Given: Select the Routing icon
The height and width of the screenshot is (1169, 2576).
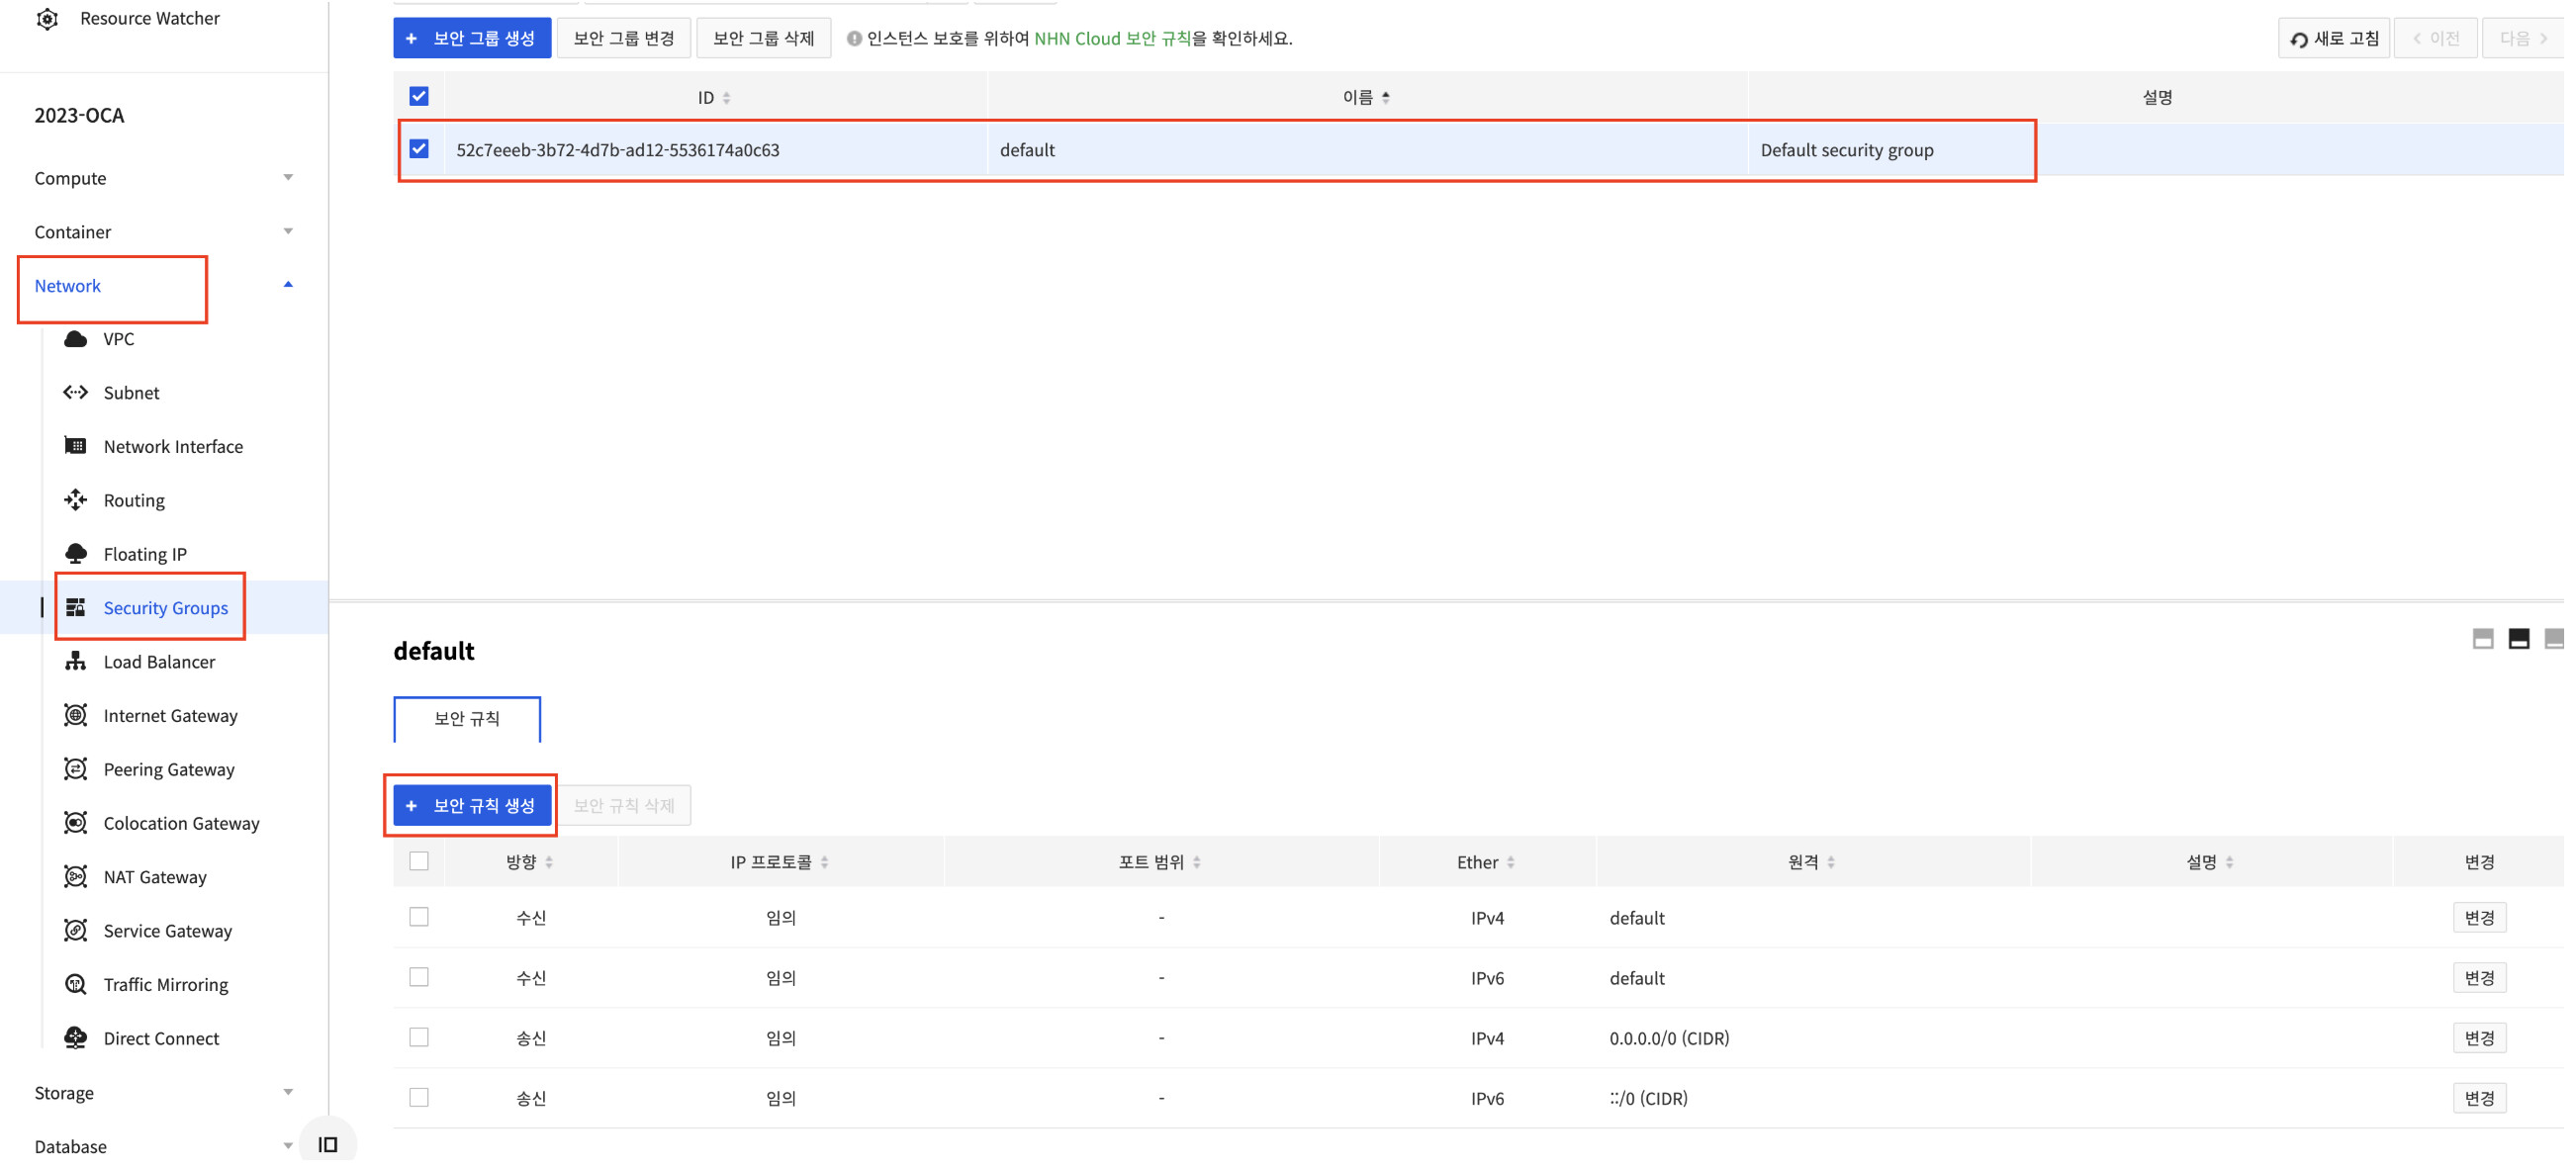Looking at the screenshot, I should (76, 501).
